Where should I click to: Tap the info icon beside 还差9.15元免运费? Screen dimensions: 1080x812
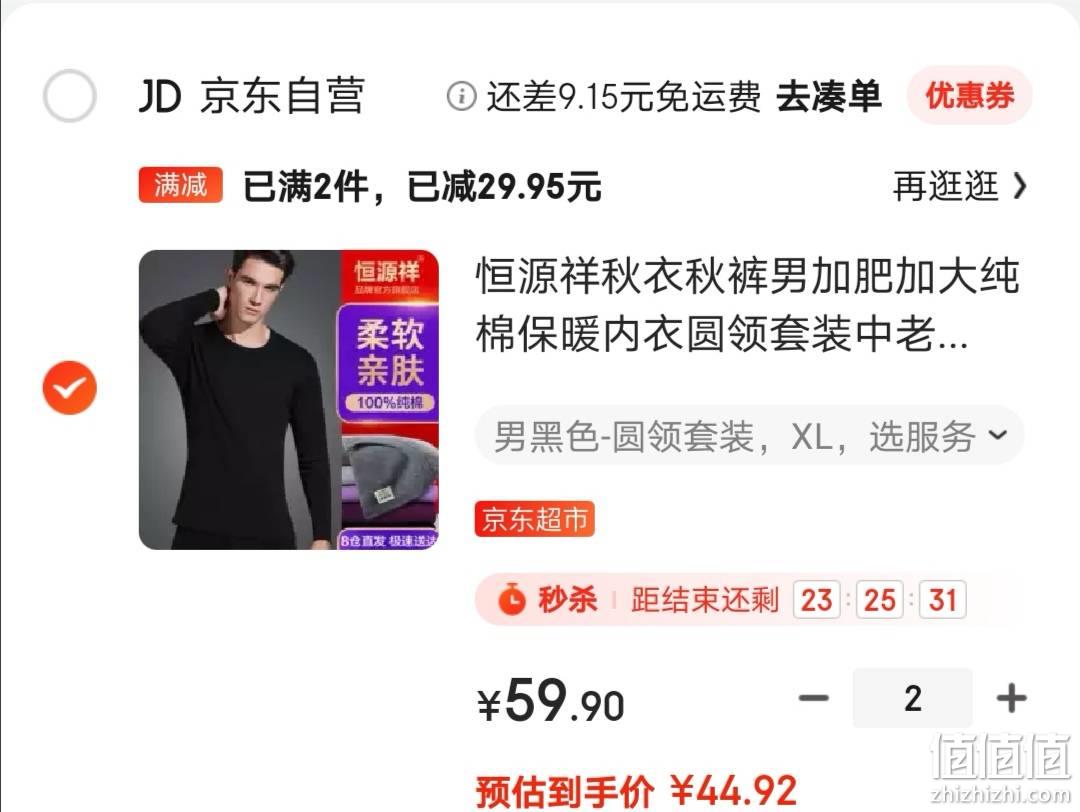pyautogui.click(x=461, y=96)
